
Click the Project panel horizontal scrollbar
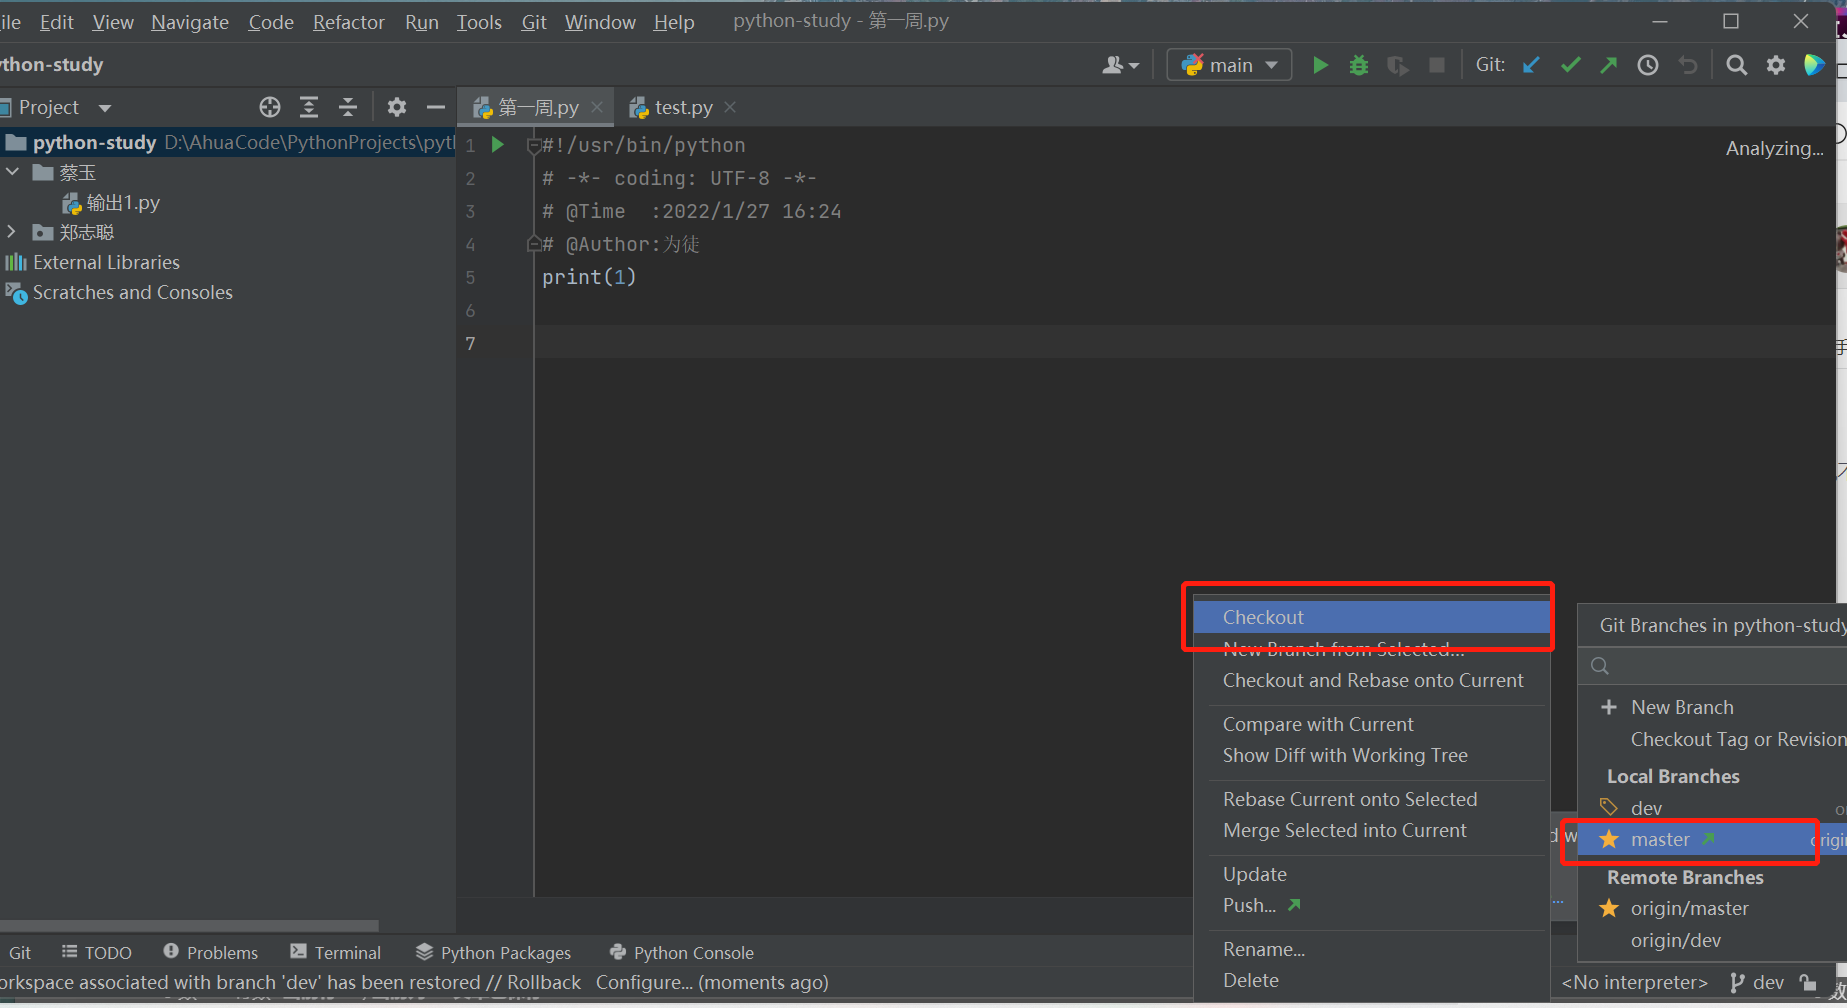click(x=190, y=925)
